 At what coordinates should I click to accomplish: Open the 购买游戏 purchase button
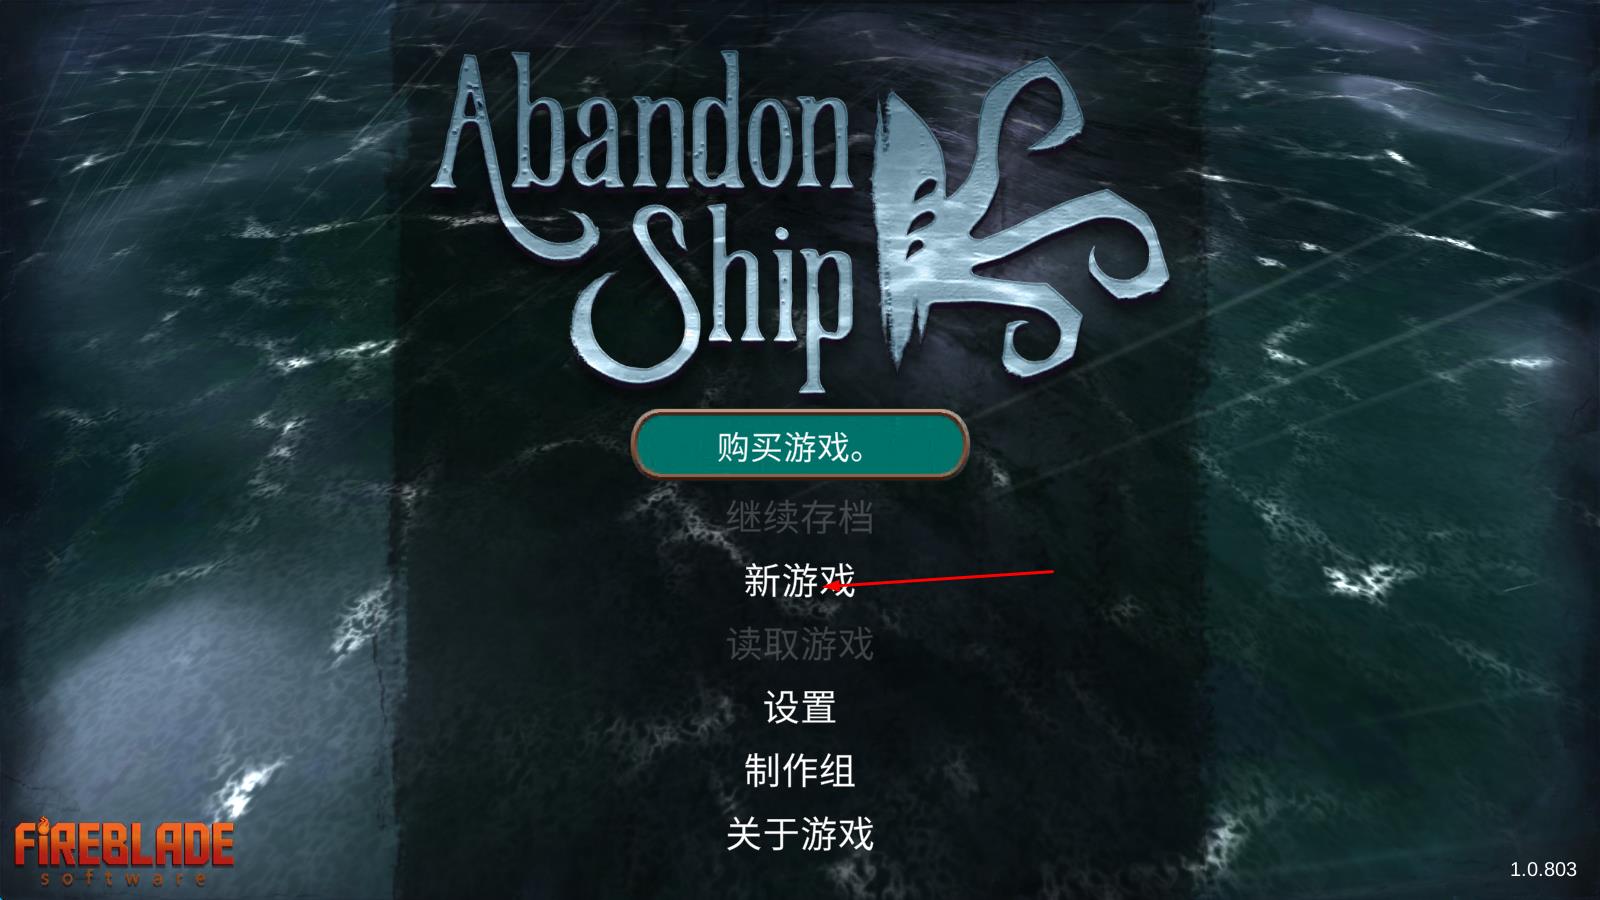[799, 445]
